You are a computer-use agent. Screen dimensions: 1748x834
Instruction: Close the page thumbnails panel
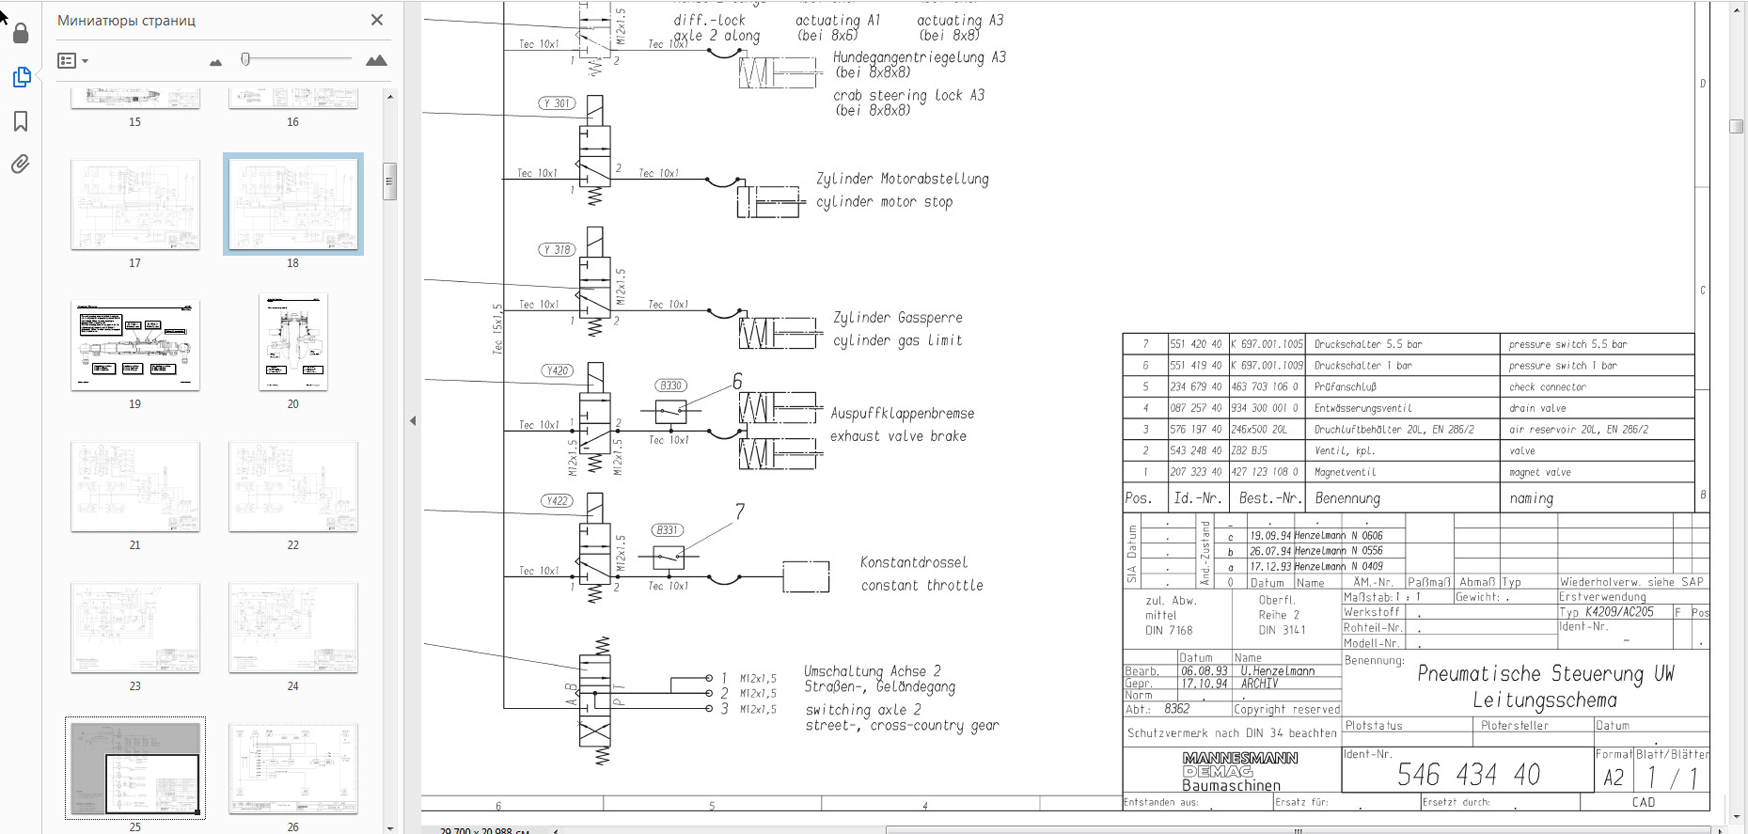click(376, 20)
